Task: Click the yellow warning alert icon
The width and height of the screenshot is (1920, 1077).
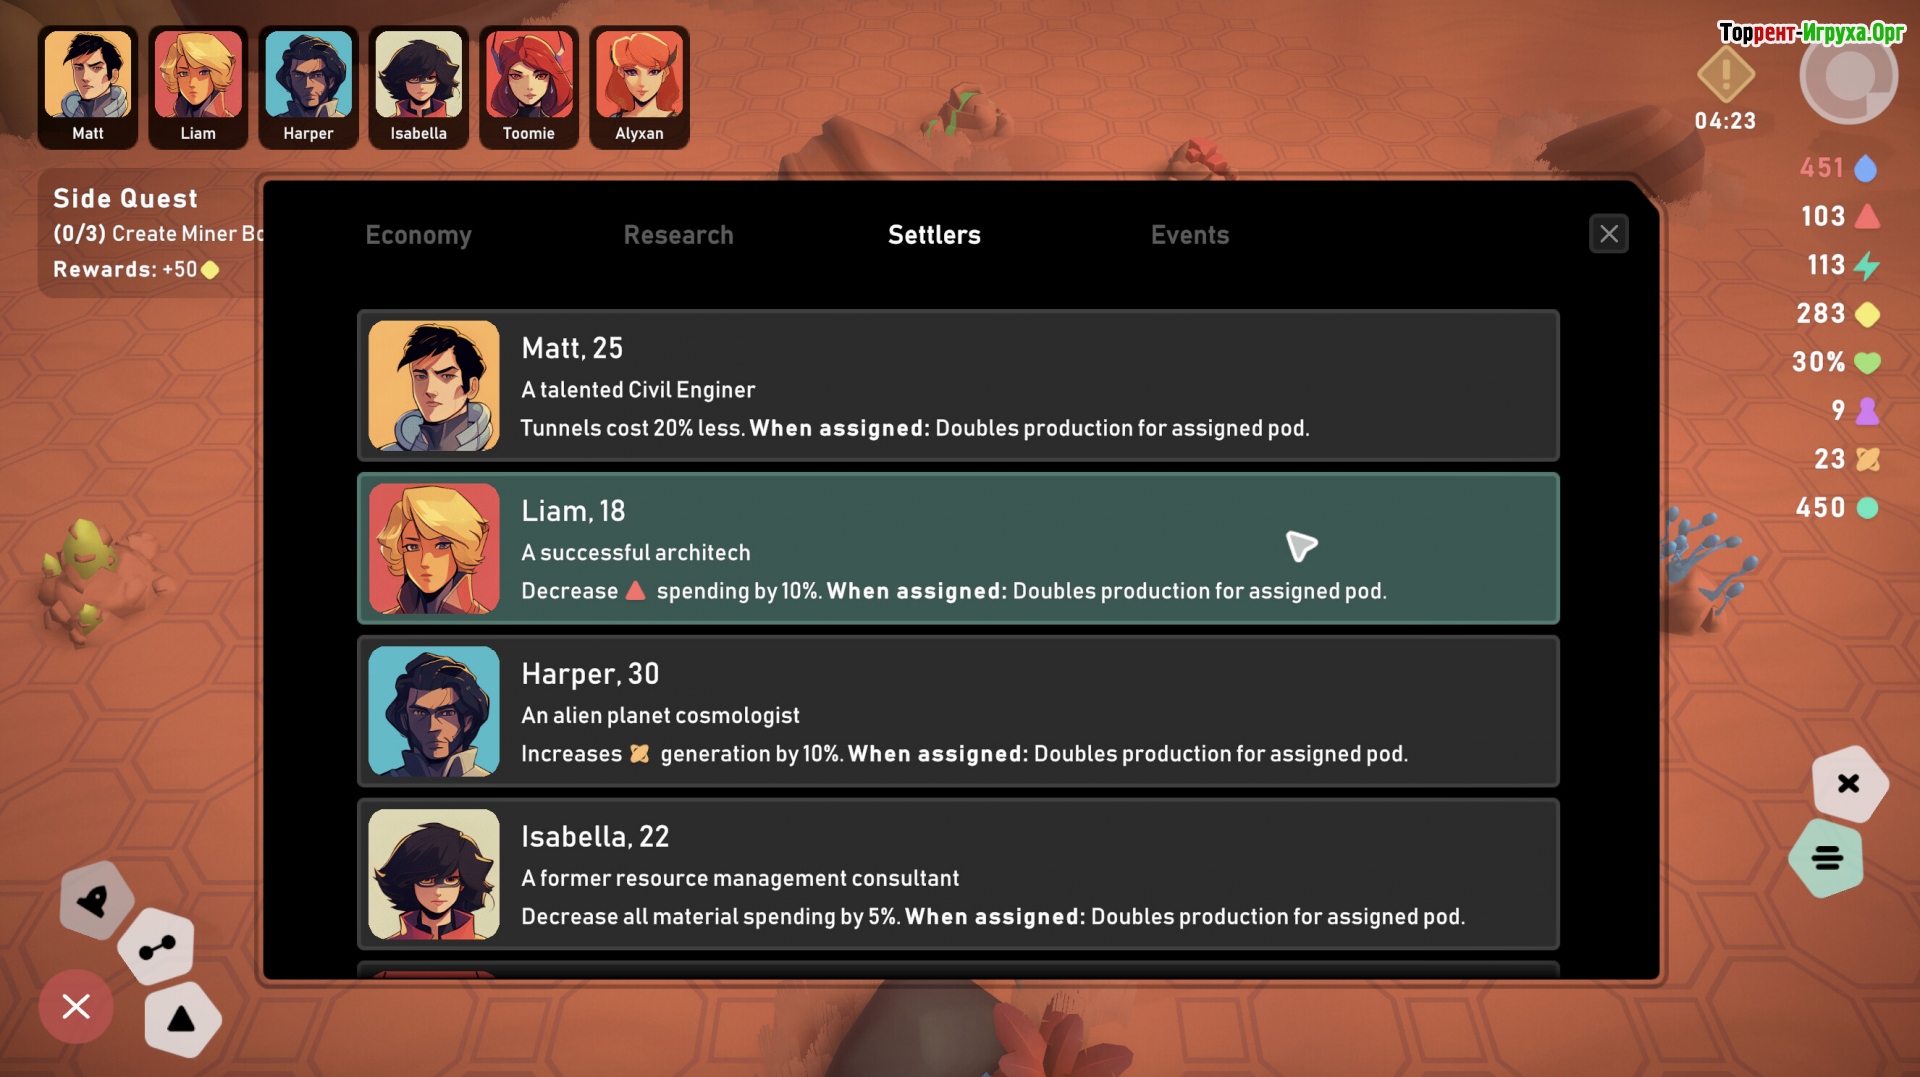Action: [1726, 74]
